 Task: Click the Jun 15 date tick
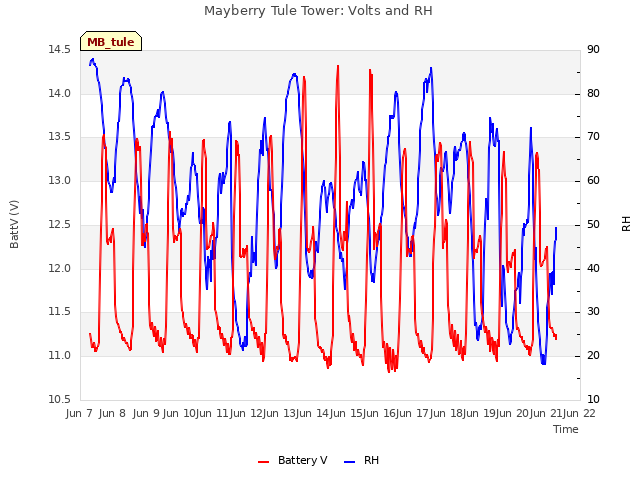[x=344, y=413]
